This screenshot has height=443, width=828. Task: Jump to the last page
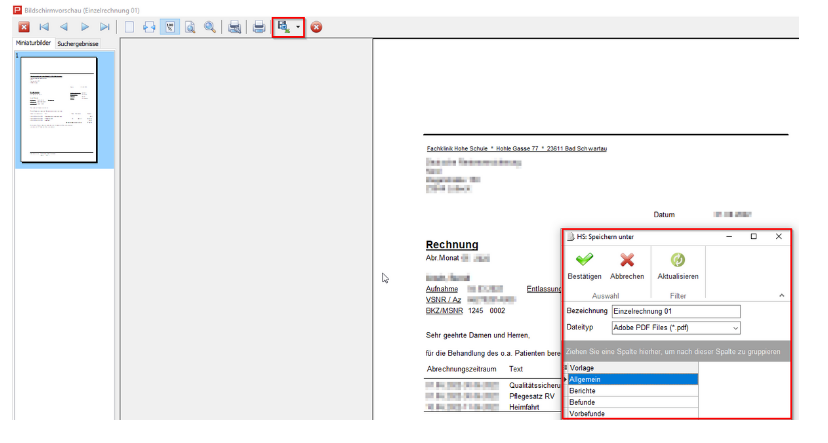coord(105,27)
